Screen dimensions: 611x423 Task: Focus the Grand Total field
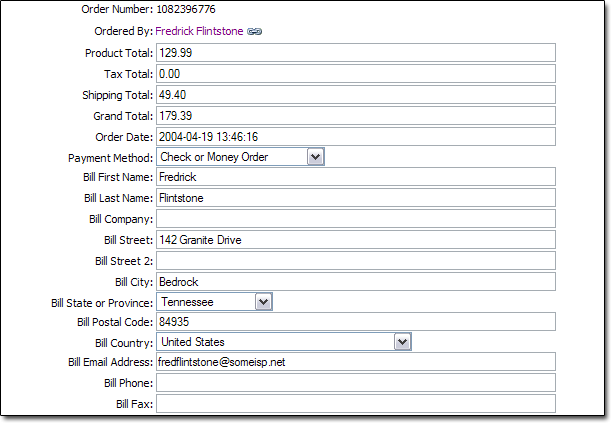(355, 116)
